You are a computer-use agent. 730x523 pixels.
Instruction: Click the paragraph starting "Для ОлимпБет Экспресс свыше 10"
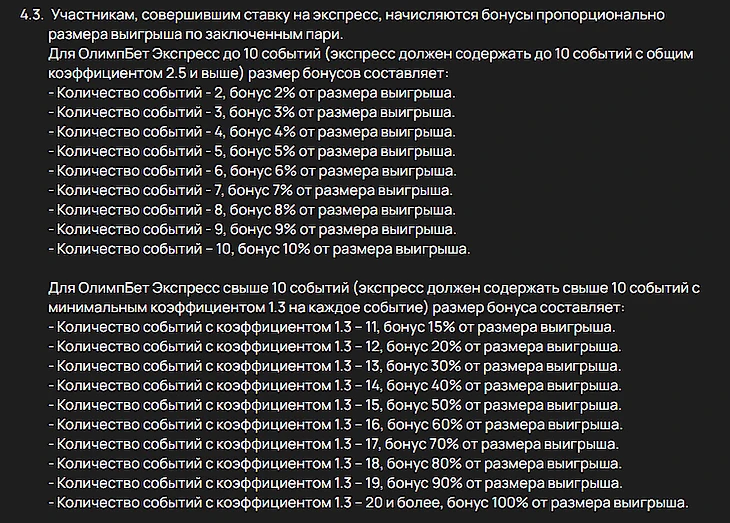point(340,297)
